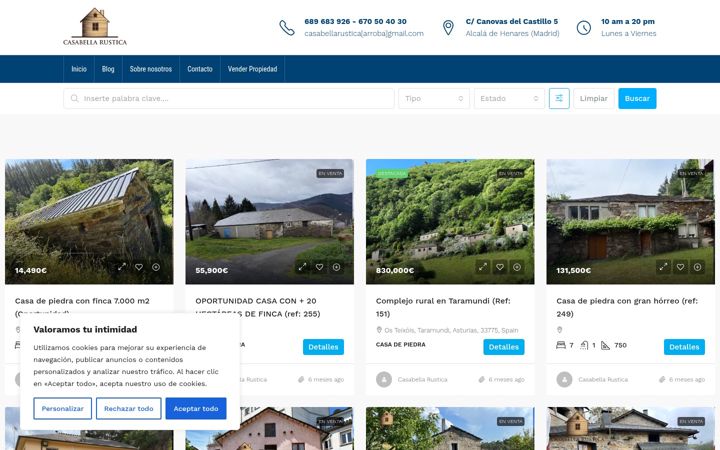Favorite the 830,000€ listing heart icon
The width and height of the screenshot is (720, 450).
point(500,267)
